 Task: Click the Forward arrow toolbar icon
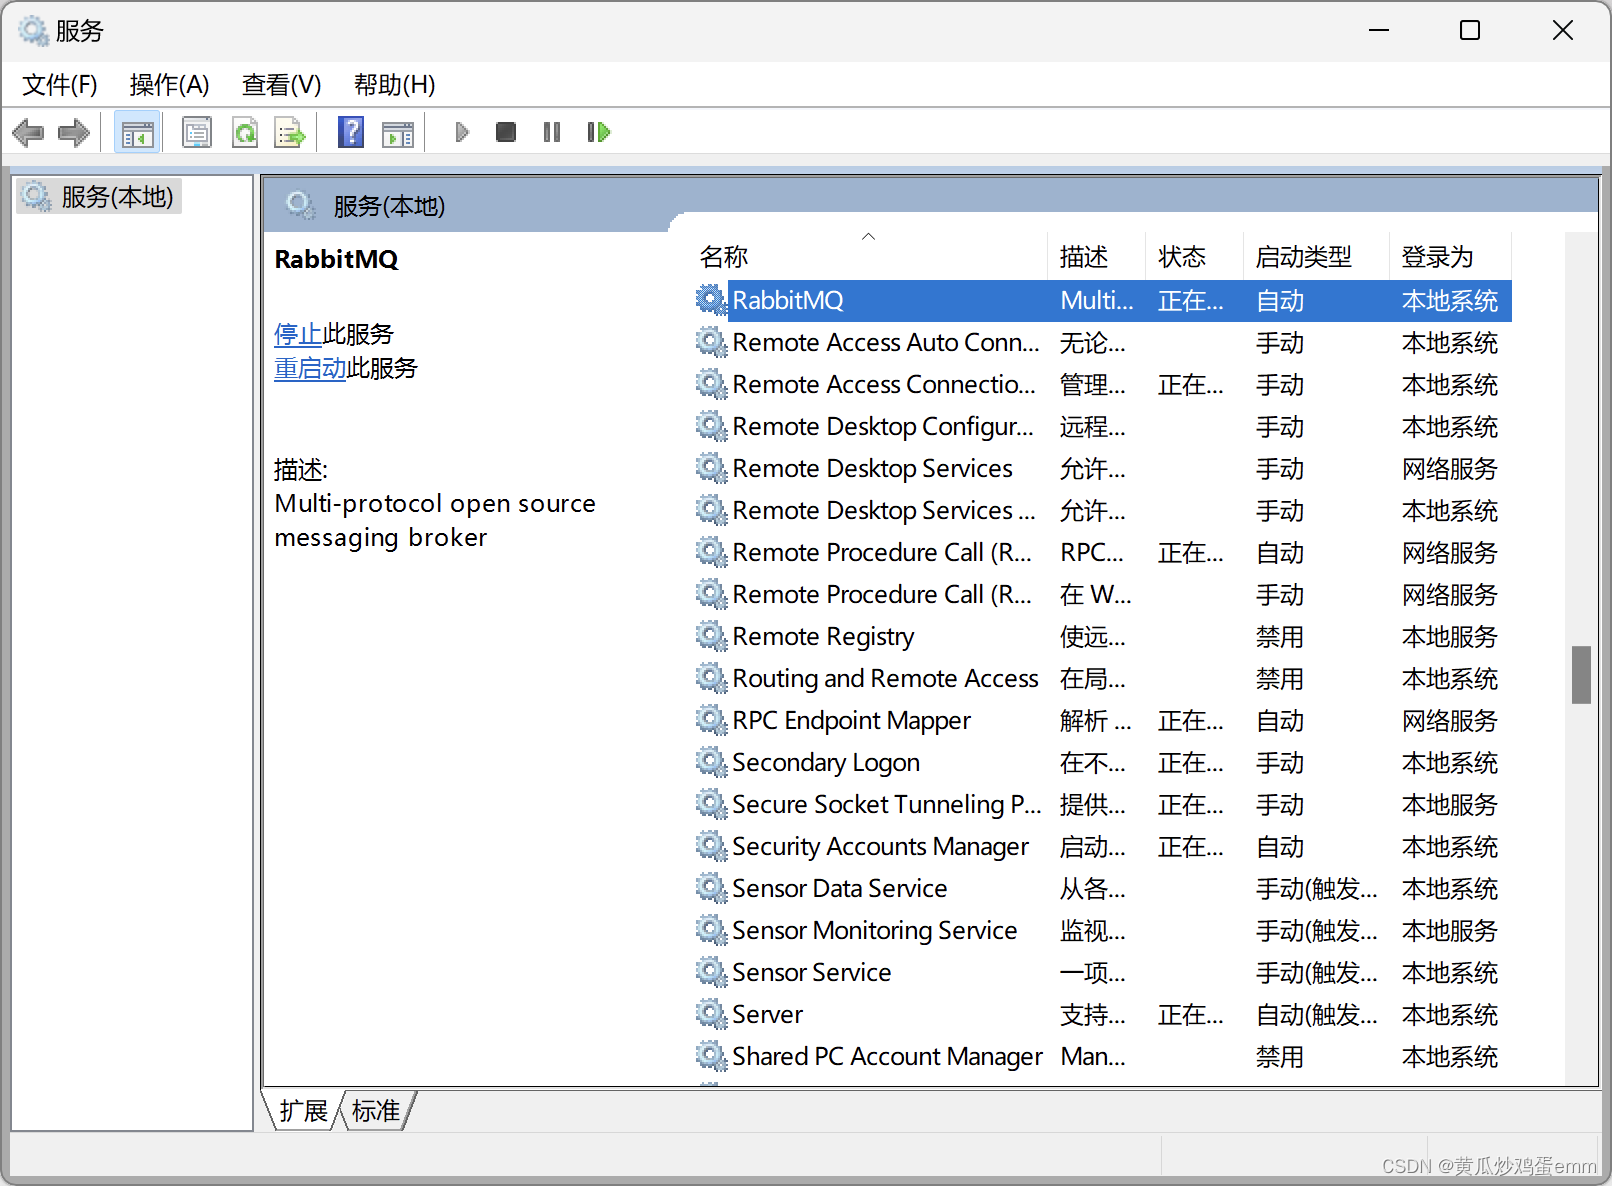[x=74, y=132]
